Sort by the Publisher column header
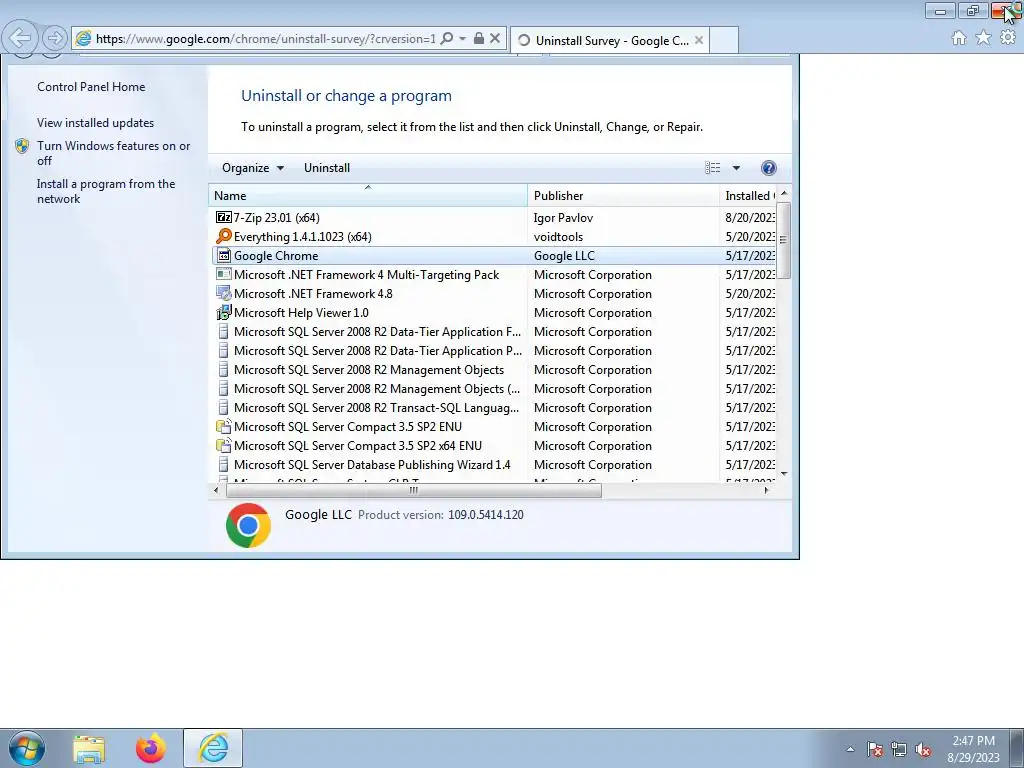1024x768 pixels. [623, 195]
